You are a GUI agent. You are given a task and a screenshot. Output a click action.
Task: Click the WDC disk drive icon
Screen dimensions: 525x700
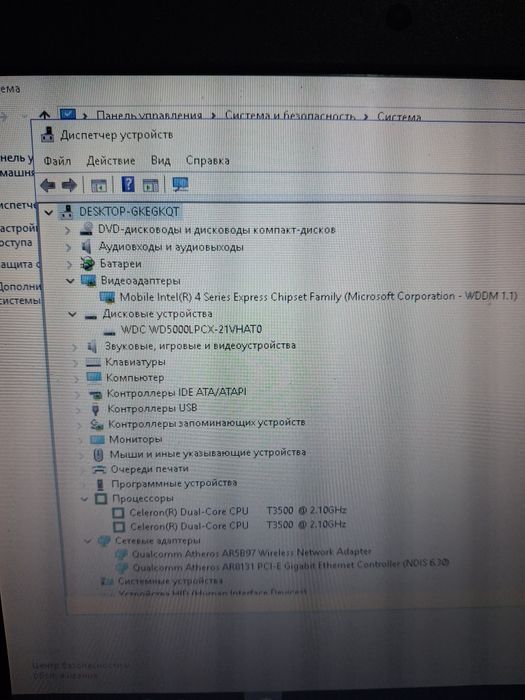109,332
